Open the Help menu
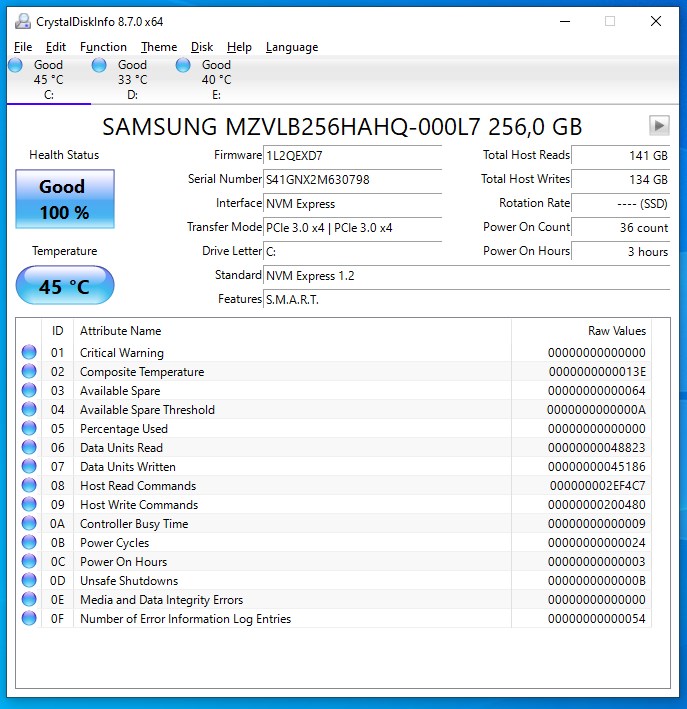The width and height of the screenshot is (687, 709). (x=239, y=47)
